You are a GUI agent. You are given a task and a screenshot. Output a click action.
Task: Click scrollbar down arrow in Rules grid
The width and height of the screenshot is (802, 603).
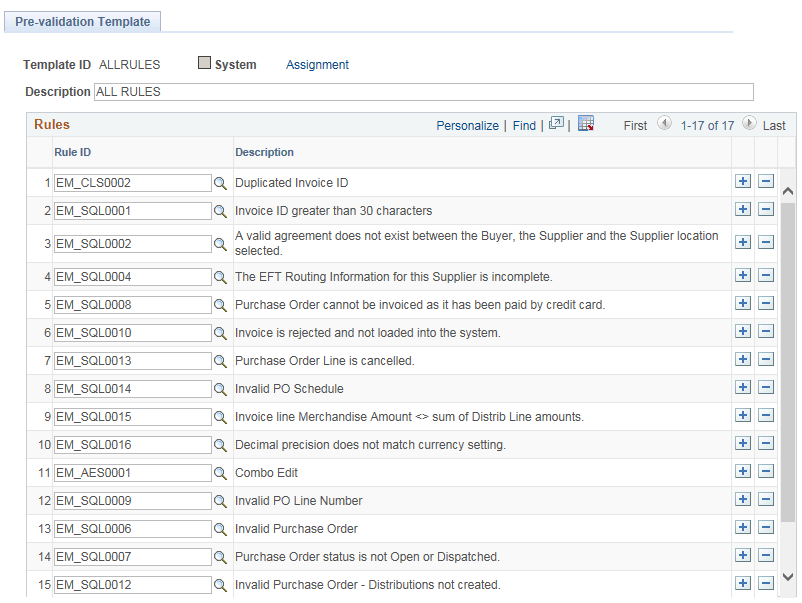pos(788,577)
